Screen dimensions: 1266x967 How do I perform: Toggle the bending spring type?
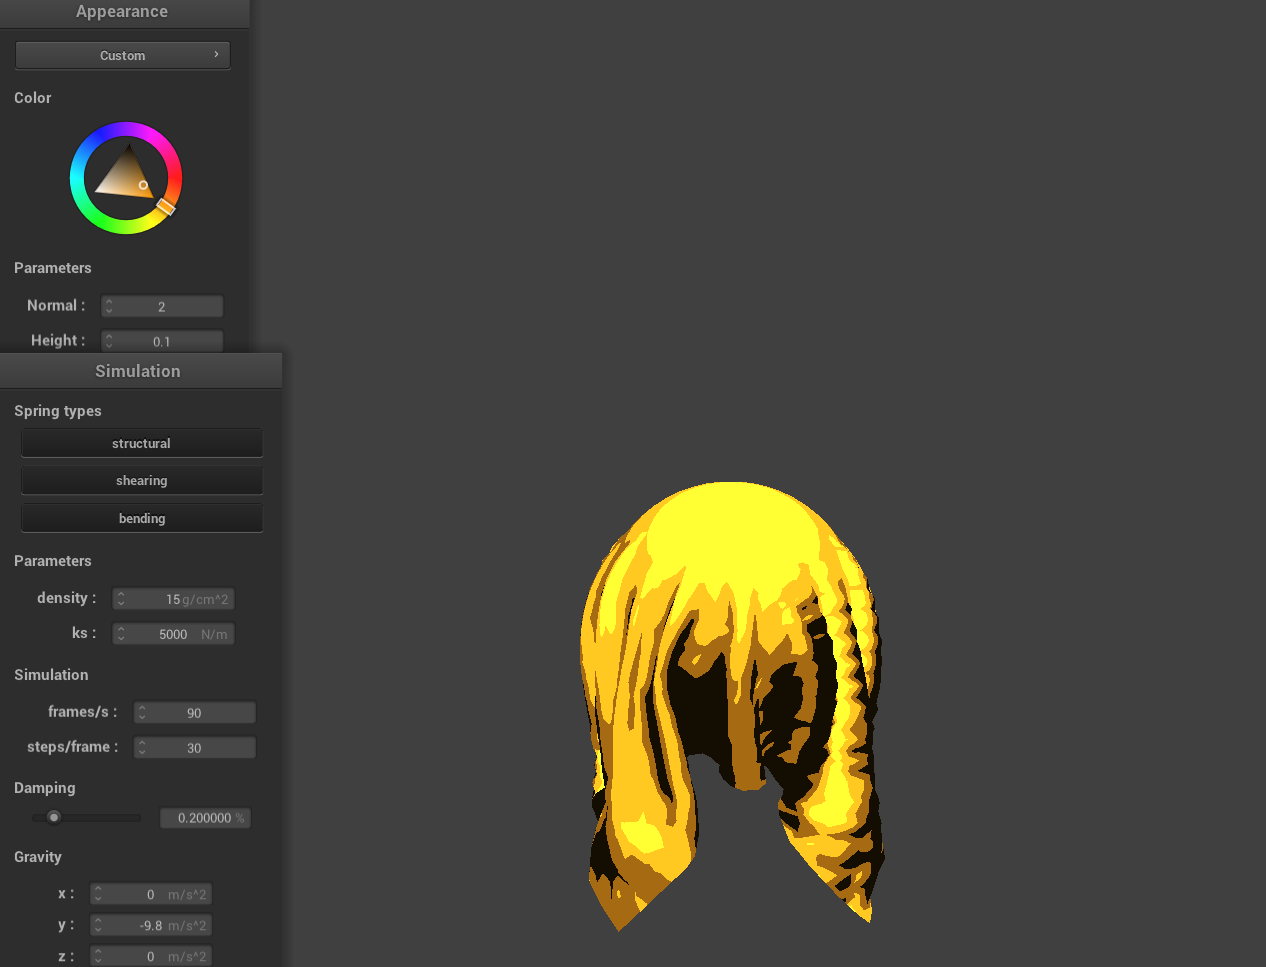[141, 518]
